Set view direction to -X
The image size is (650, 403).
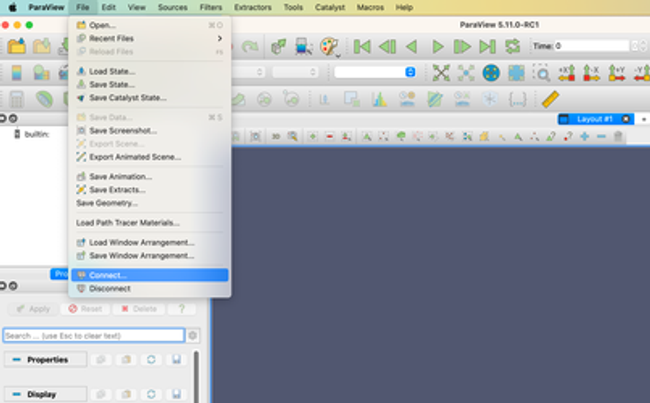592,73
